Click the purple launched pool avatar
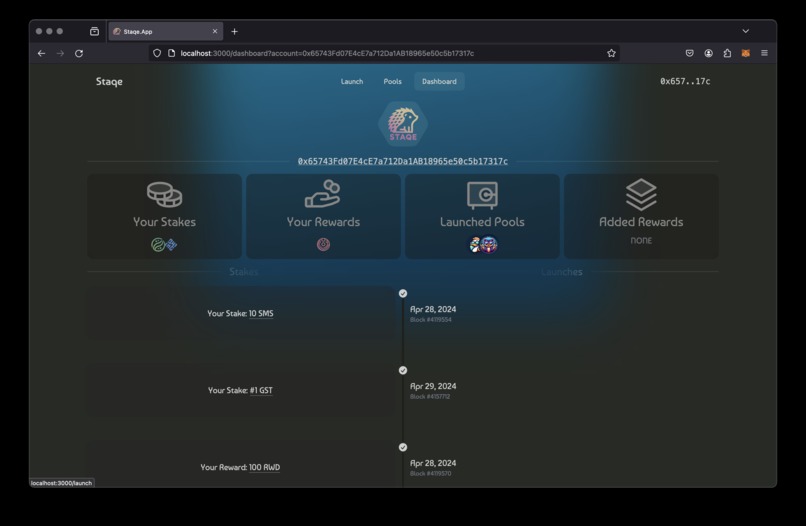 pyautogui.click(x=489, y=245)
